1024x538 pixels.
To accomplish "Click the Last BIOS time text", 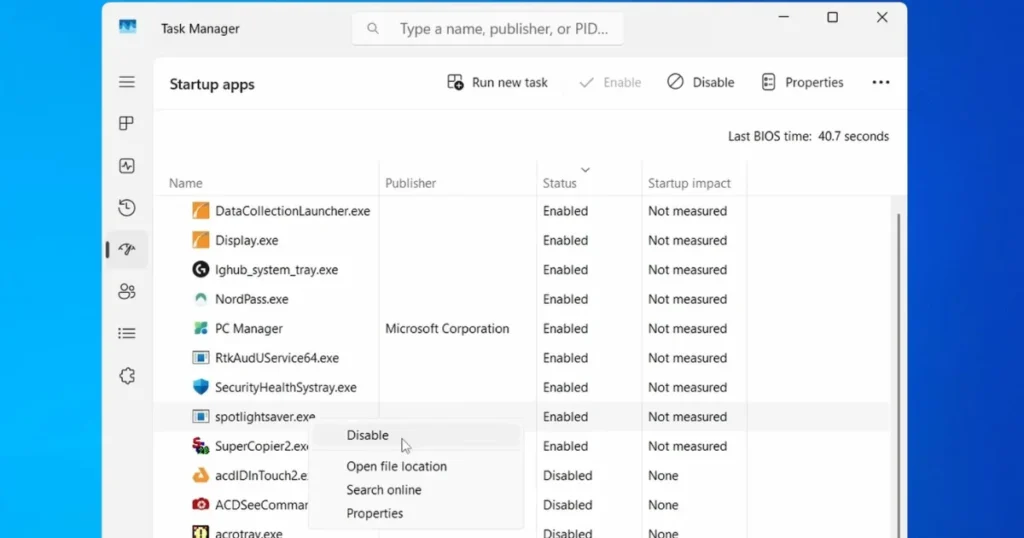I will coord(808,136).
